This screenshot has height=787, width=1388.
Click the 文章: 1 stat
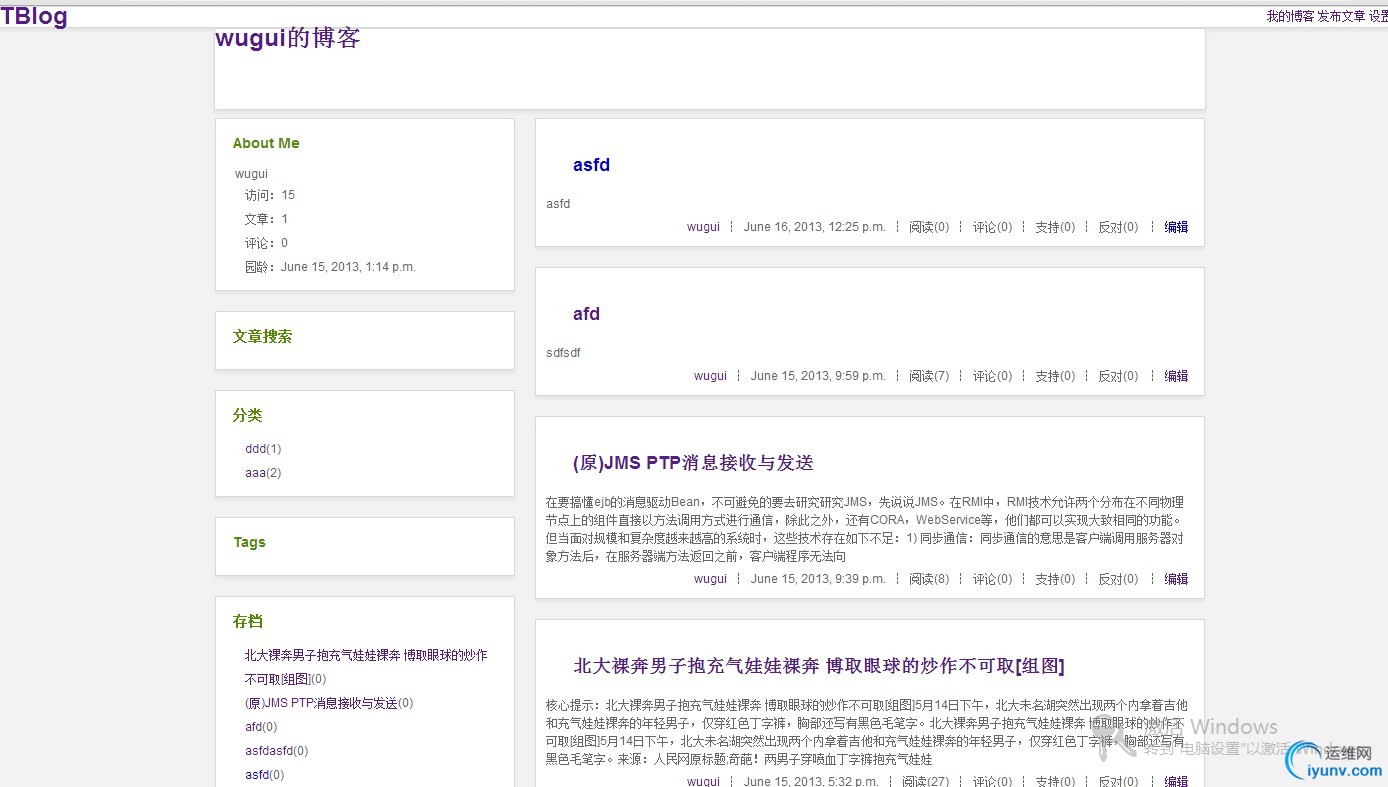click(x=266, y=219)
